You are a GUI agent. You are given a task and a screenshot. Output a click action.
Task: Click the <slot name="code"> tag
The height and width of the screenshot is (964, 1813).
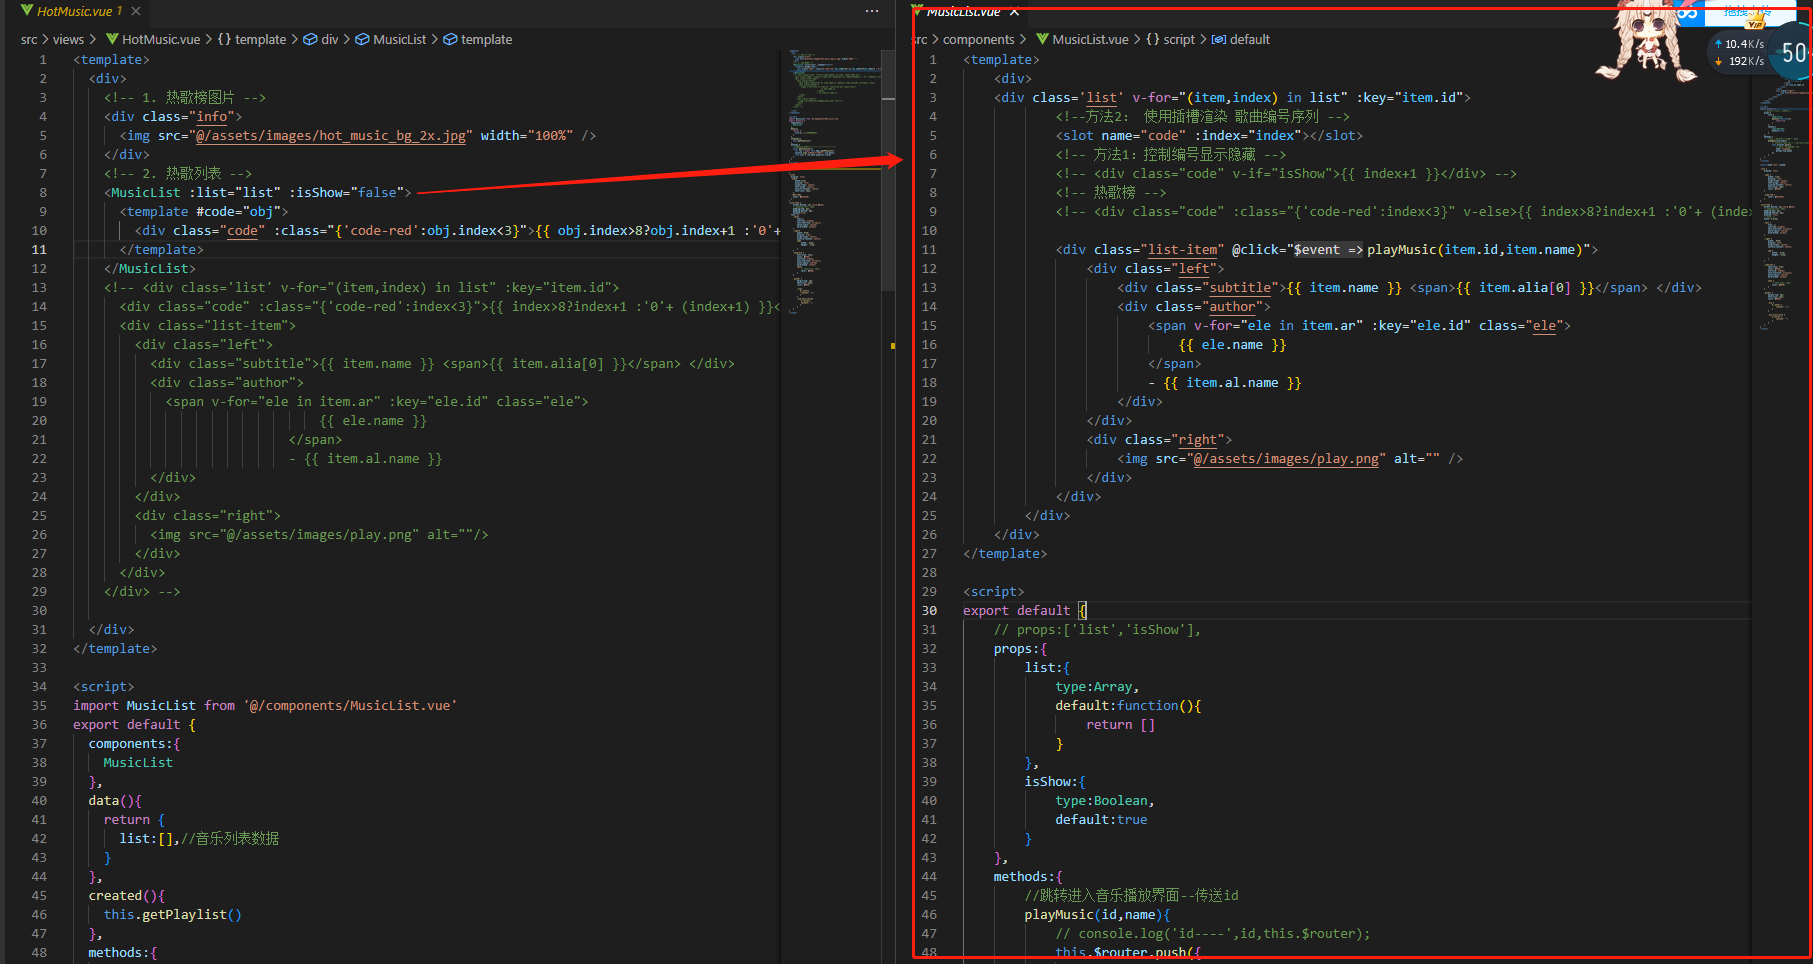(x=1209, y=136)
